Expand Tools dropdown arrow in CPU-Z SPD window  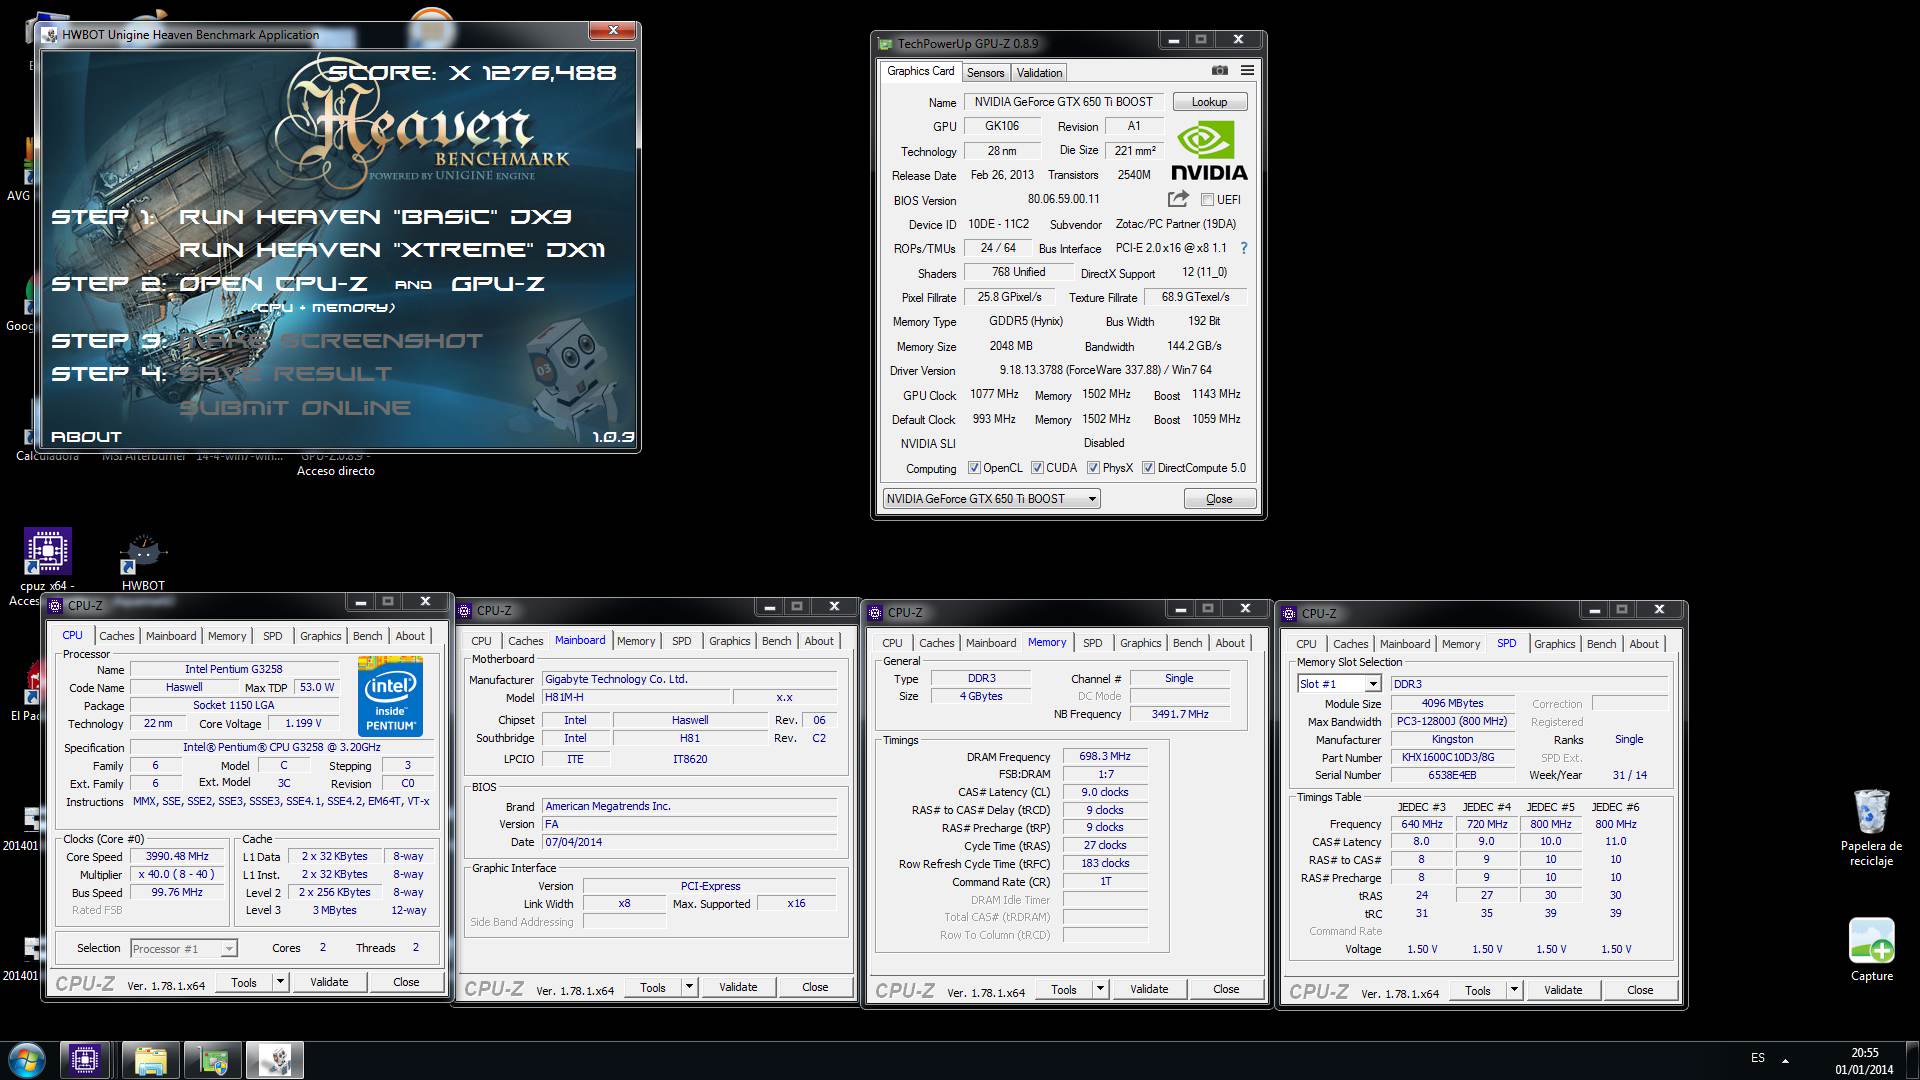[1514, 990]
